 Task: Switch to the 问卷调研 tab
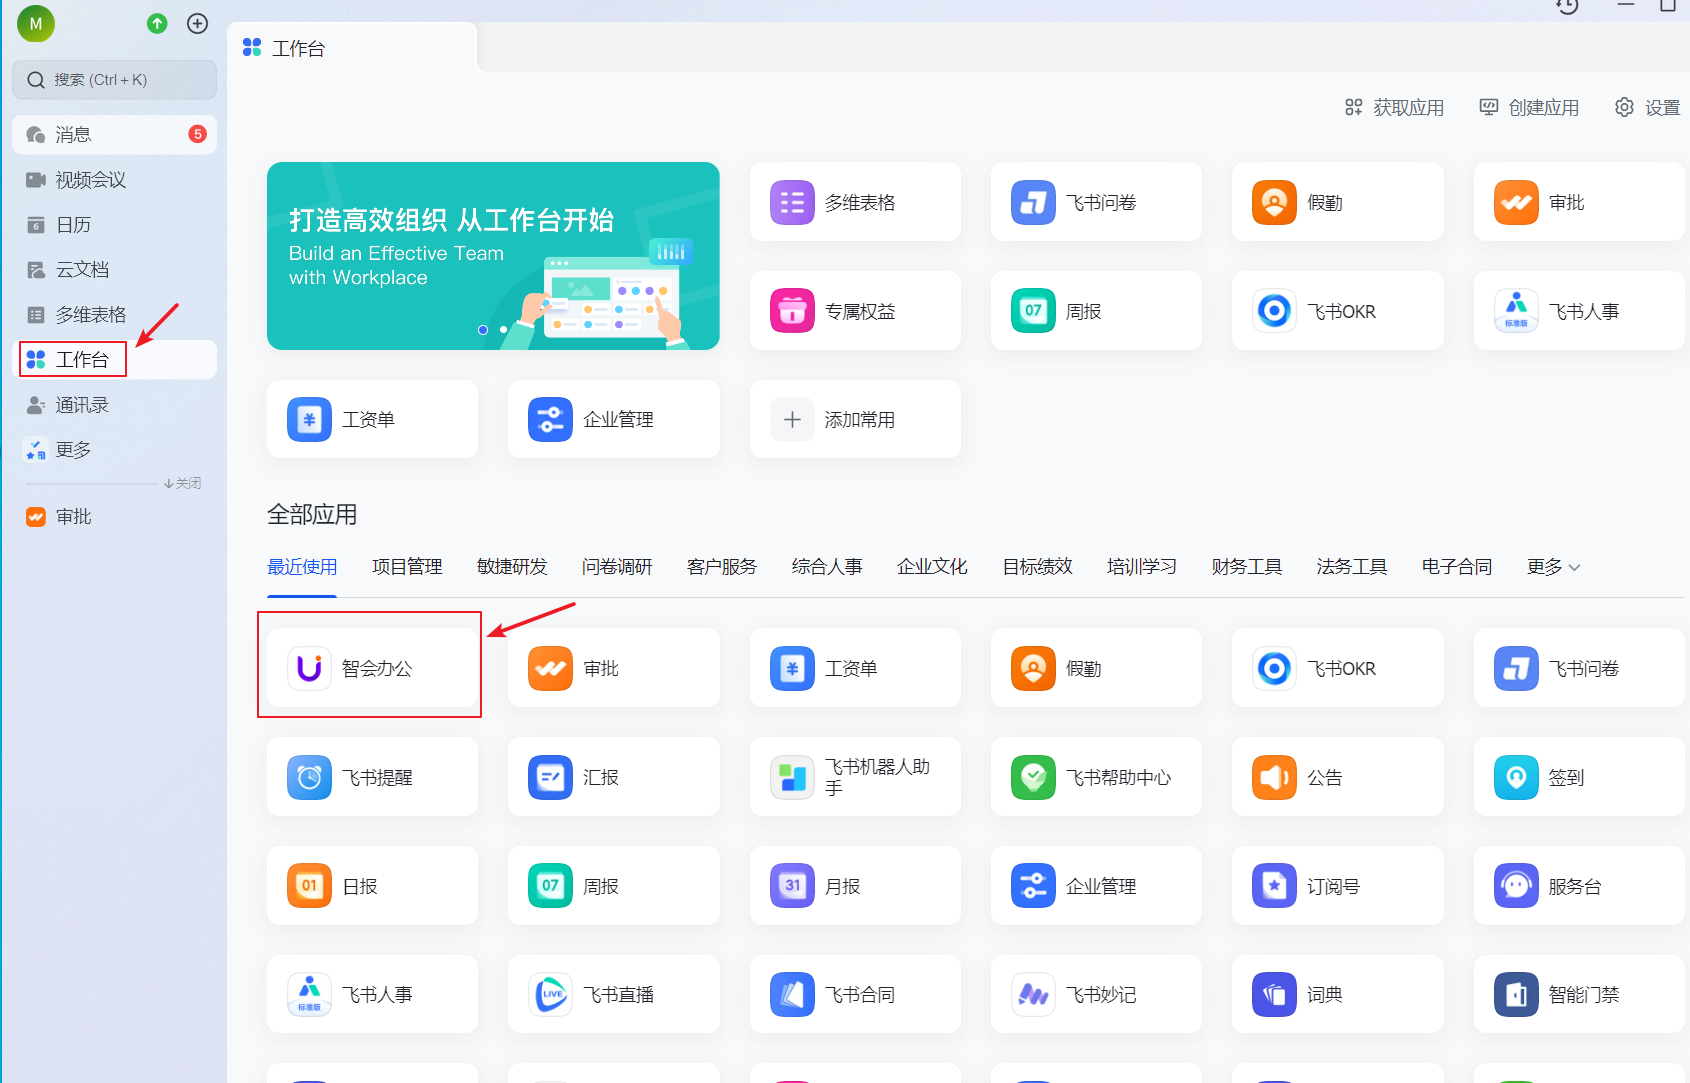click(x=617, y=567)
